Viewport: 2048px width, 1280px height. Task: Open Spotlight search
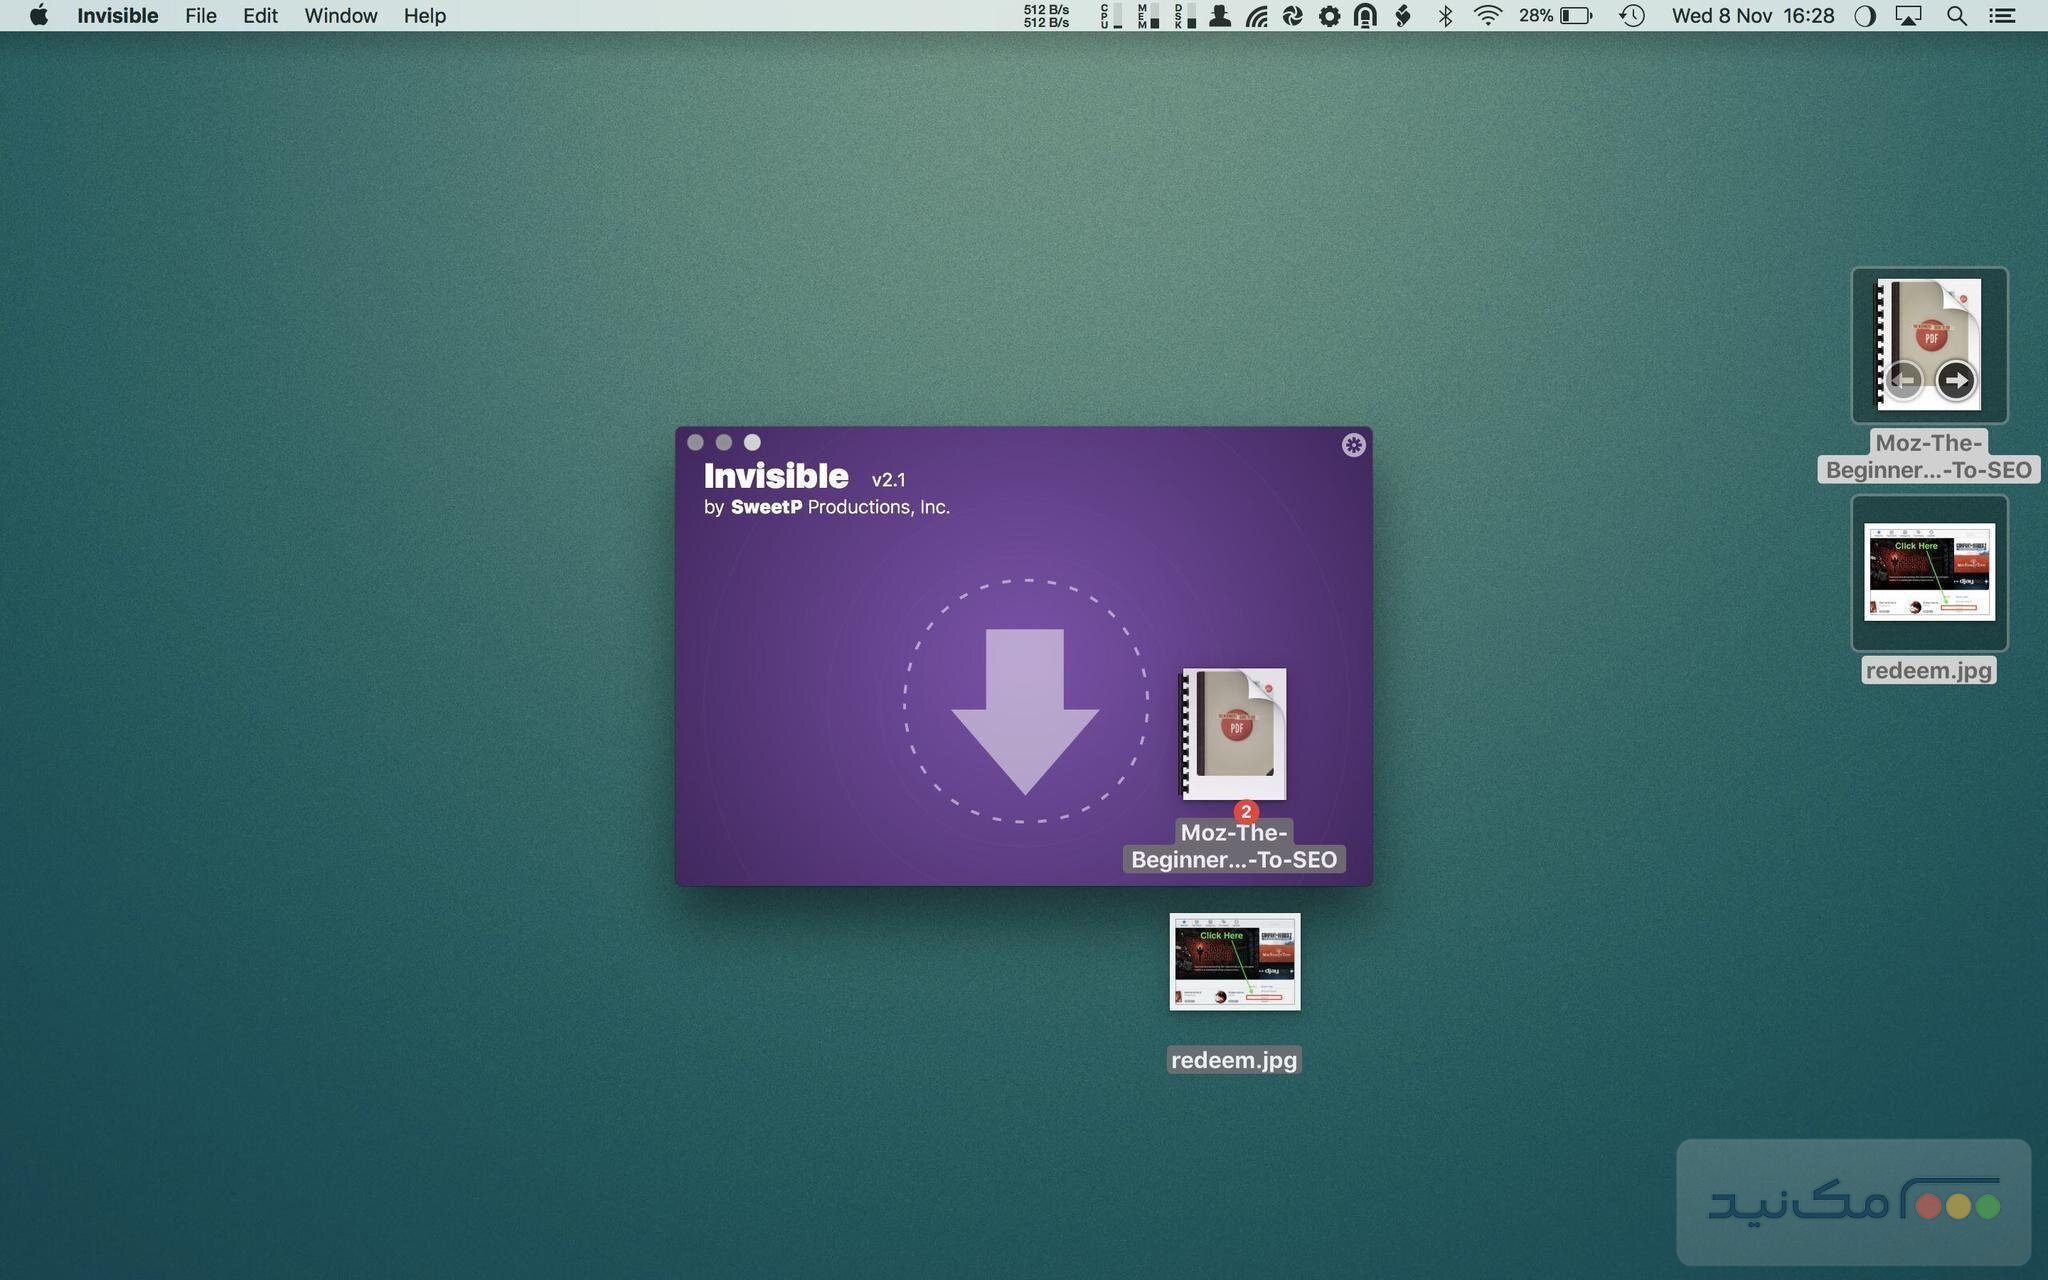[x=1957, y=16]
